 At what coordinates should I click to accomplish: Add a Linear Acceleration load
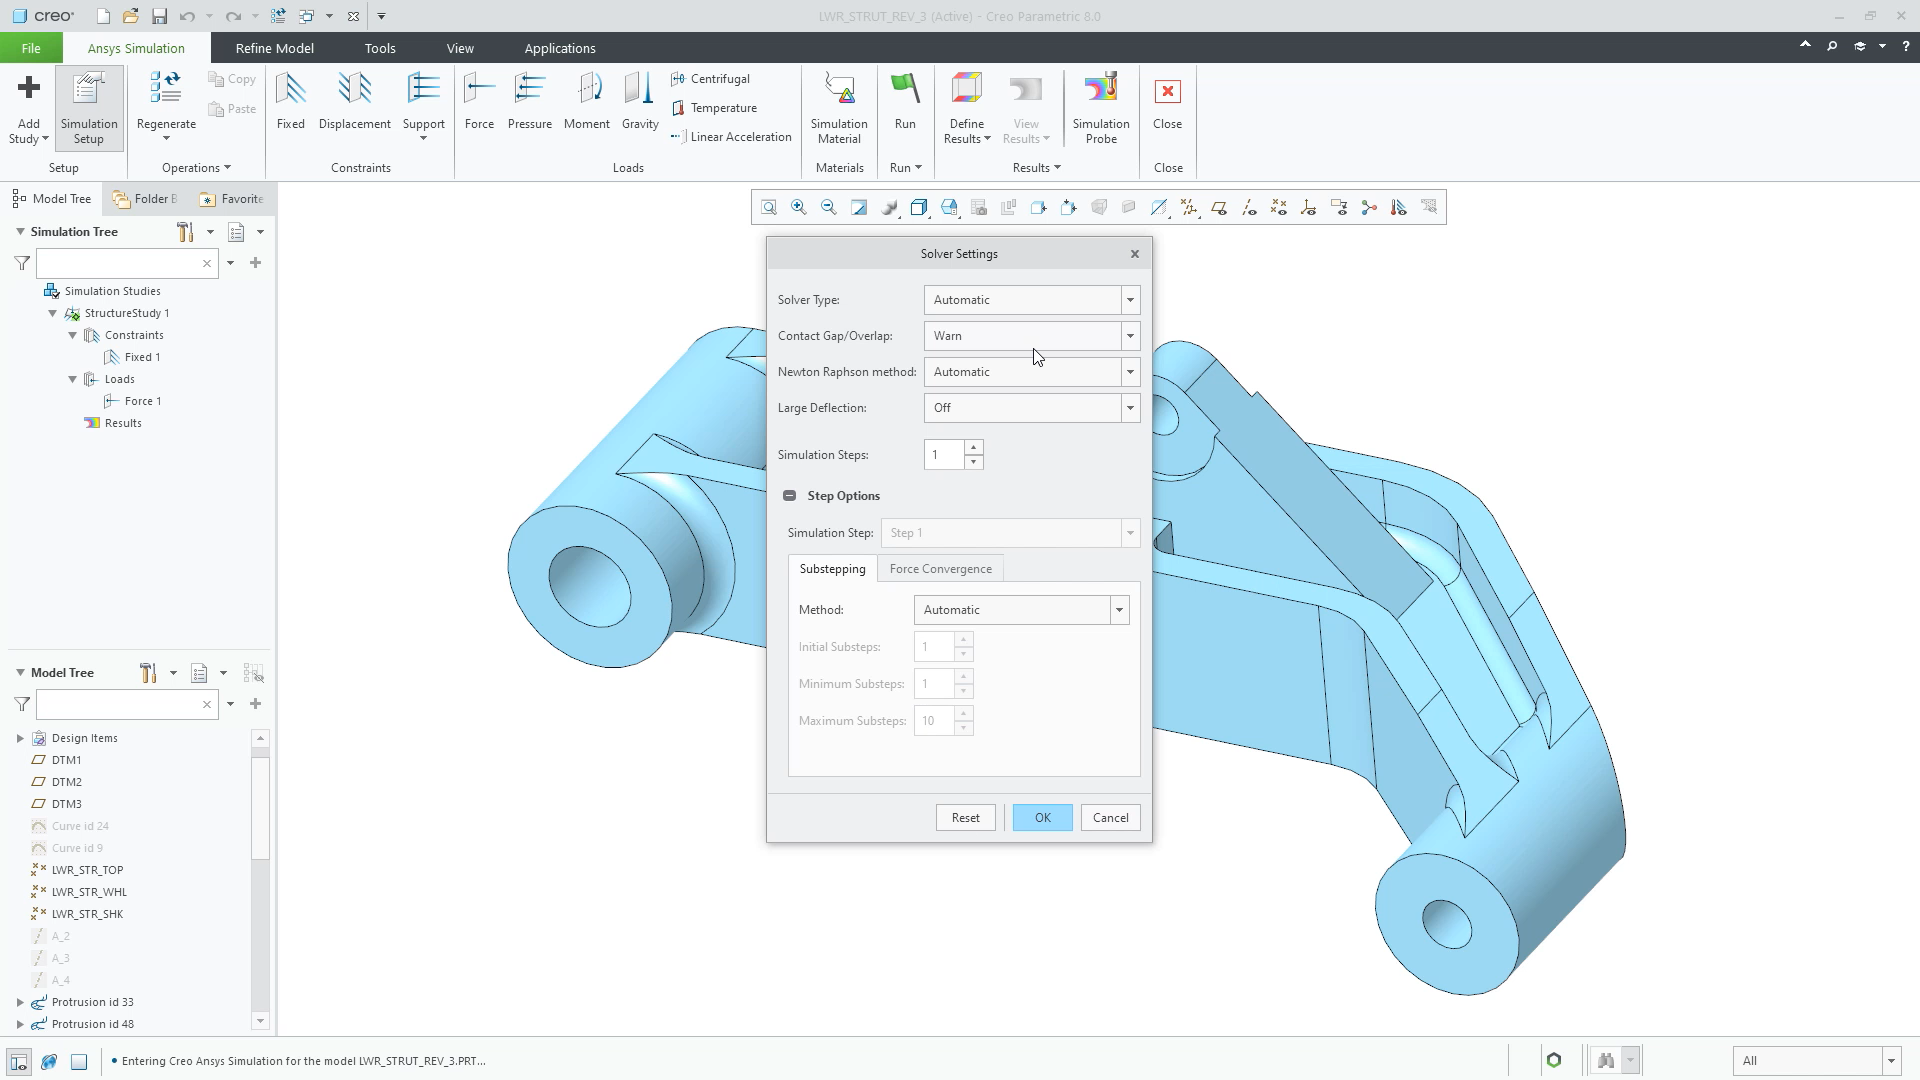tap(731, 137)
